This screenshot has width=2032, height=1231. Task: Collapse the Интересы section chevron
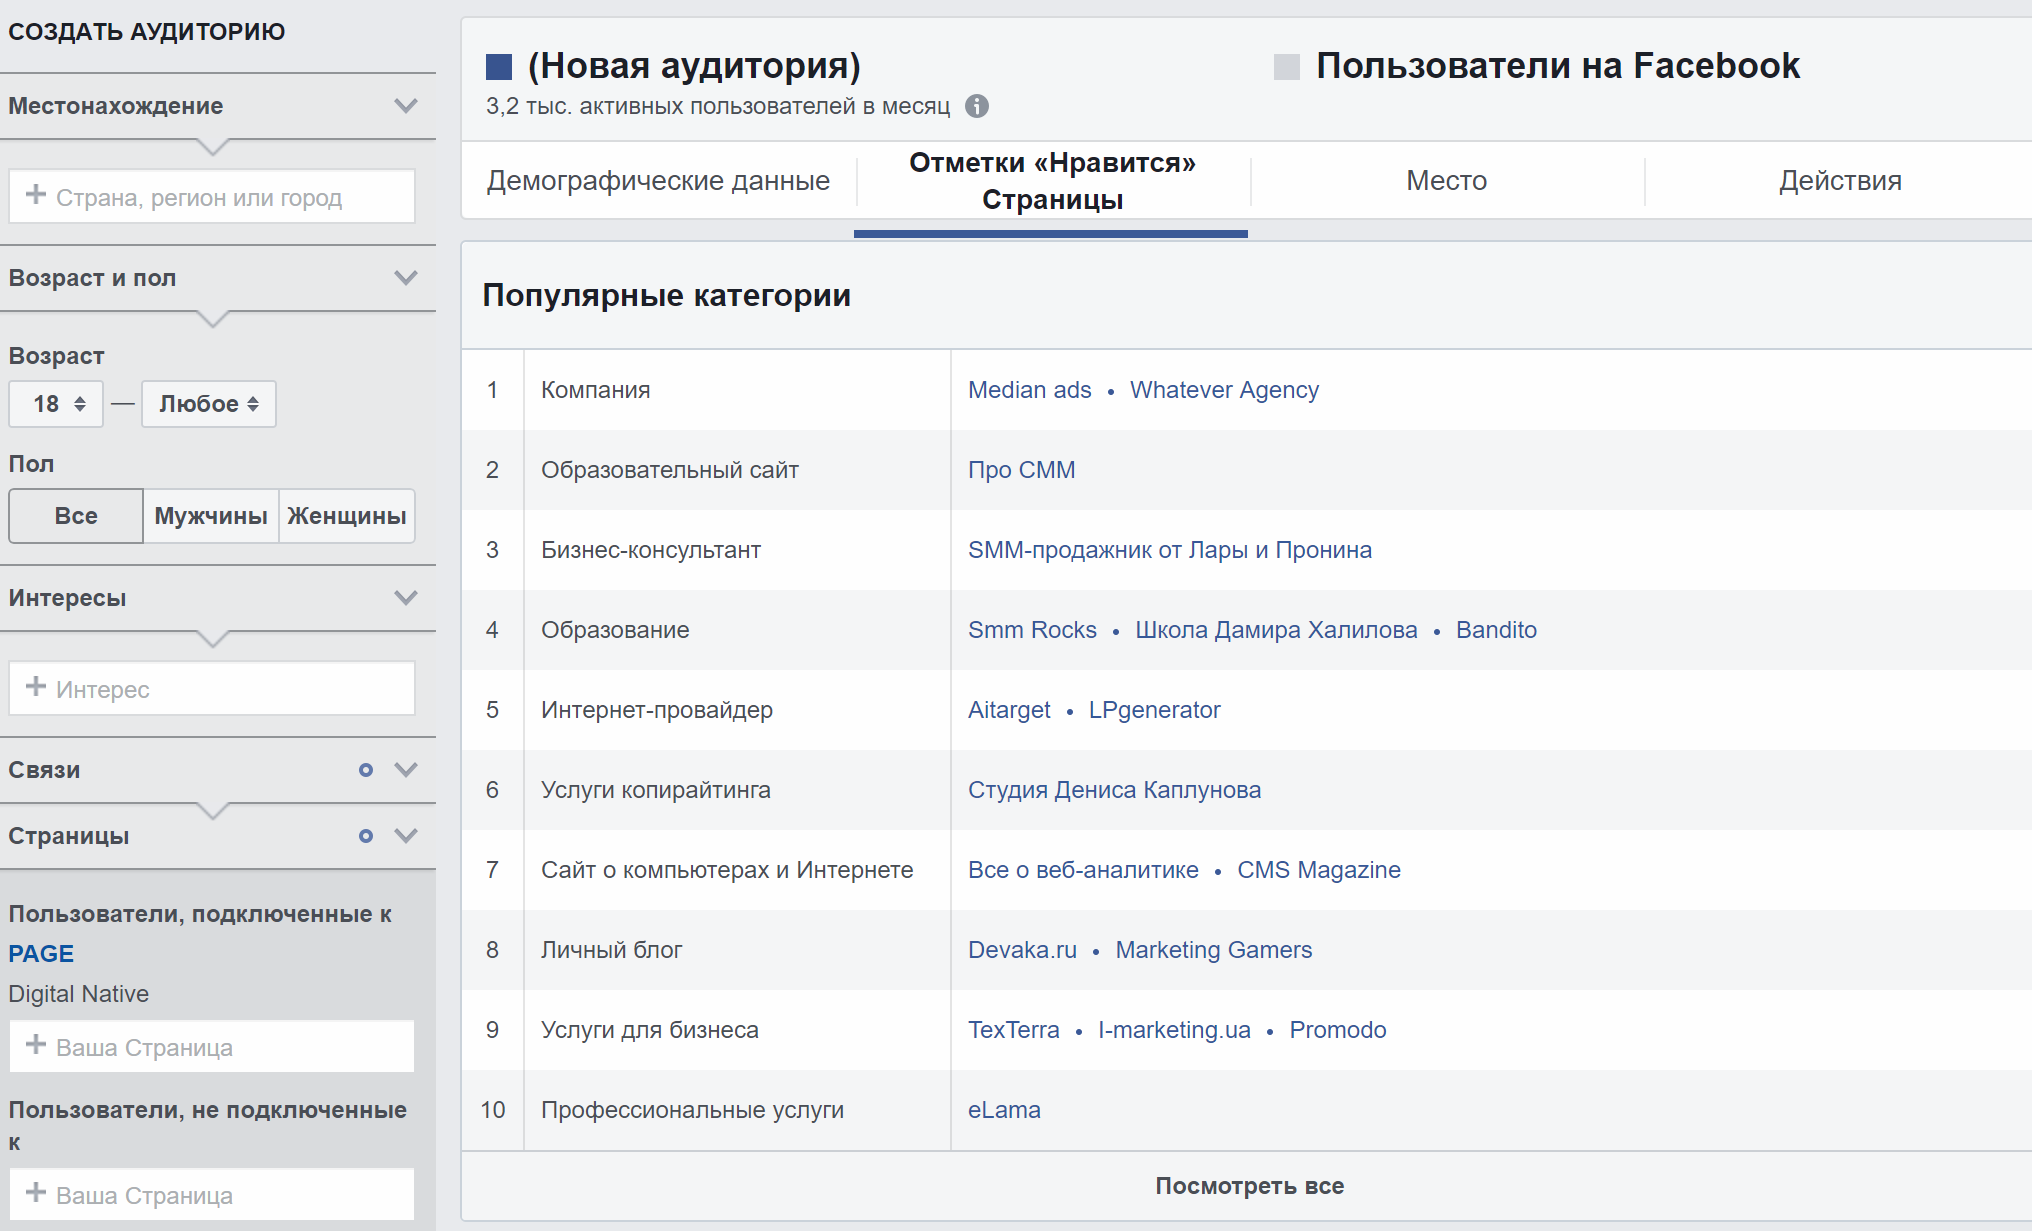(x=406, y=598)
